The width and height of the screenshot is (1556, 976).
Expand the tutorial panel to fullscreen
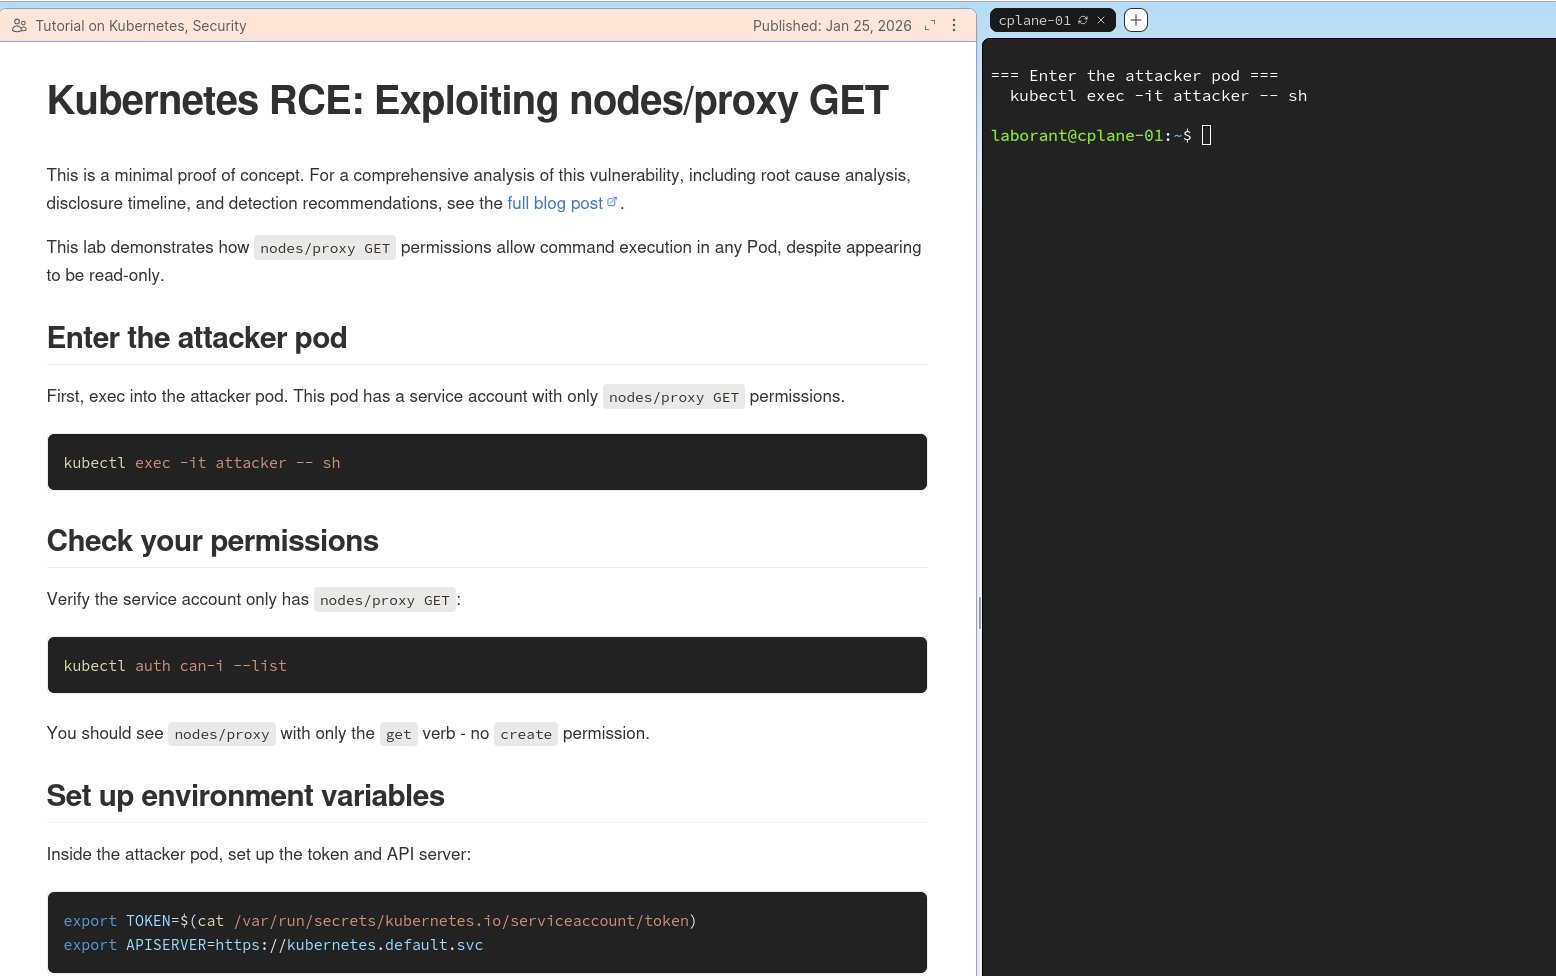930,26
